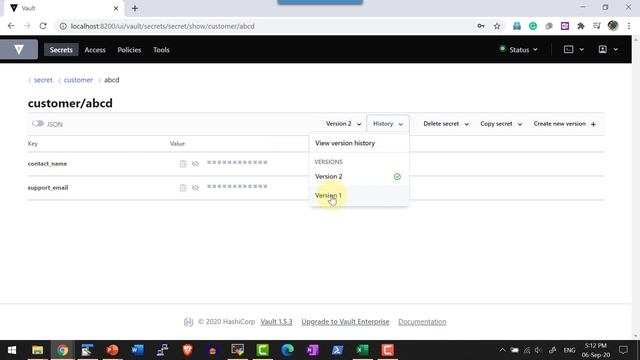Open PowerPoint from the taskbar
This screenshot has width=640, height=360.
click(x=112, y=350)
